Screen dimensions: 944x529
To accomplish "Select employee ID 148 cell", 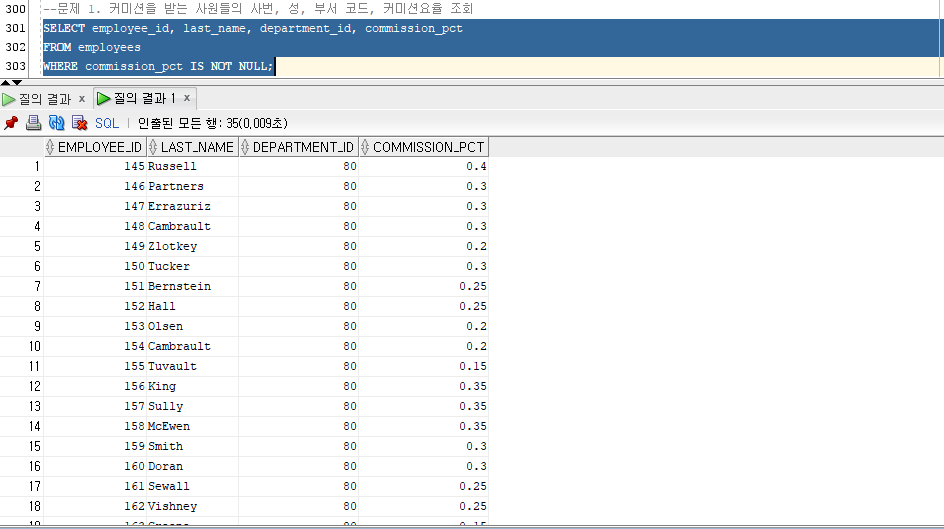I will pos(95,226).
